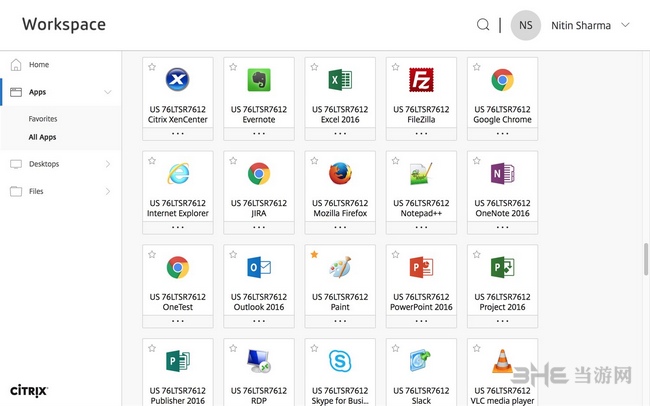The image size is (650, 406).
Task: Launch the RDP app icon
Action: coord(258,361)
